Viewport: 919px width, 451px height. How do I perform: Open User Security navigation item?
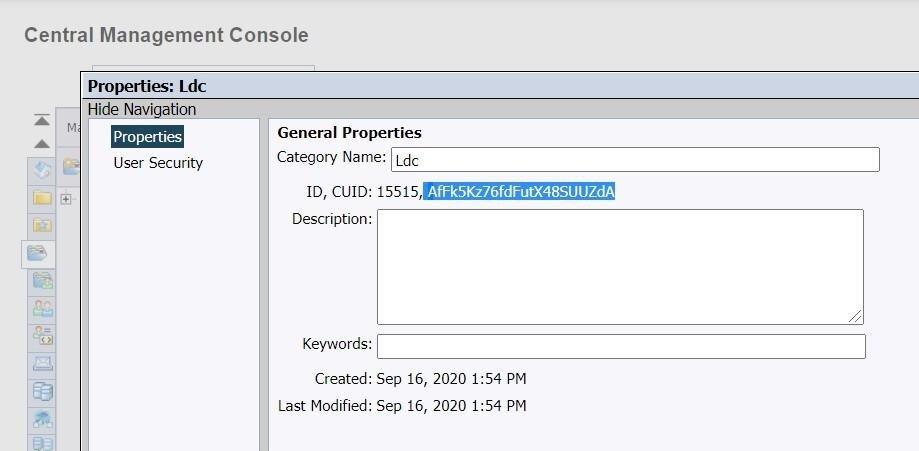pyautogui.click(x=158, y=162)
